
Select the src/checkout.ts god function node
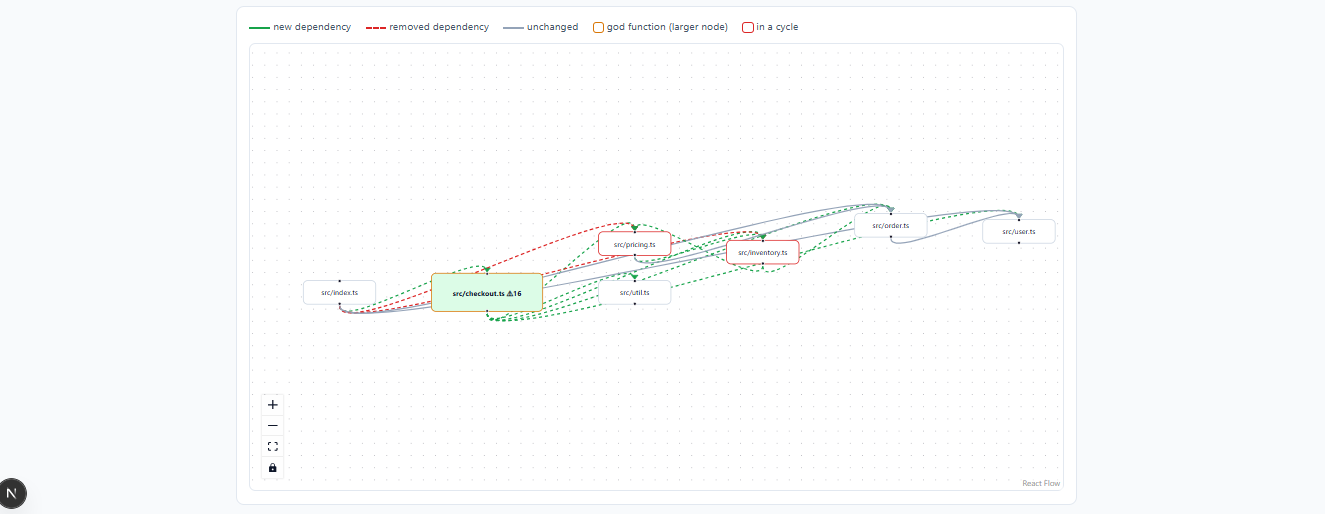487,293
